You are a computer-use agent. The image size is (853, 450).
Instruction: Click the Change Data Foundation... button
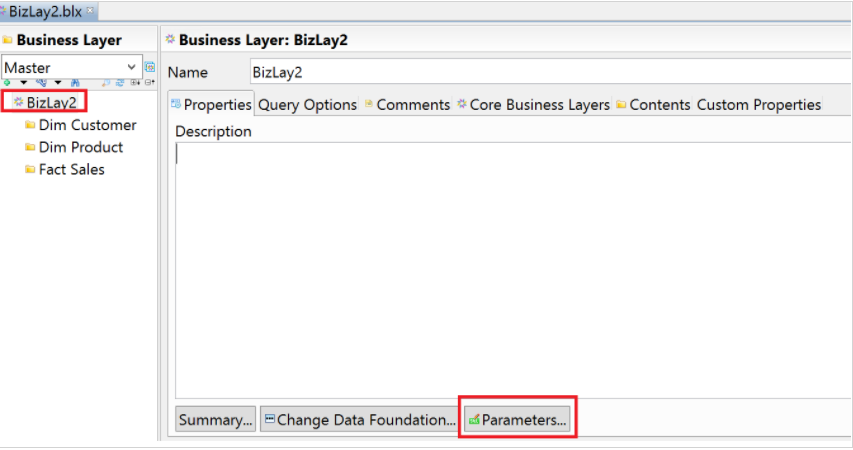(359, 420)
